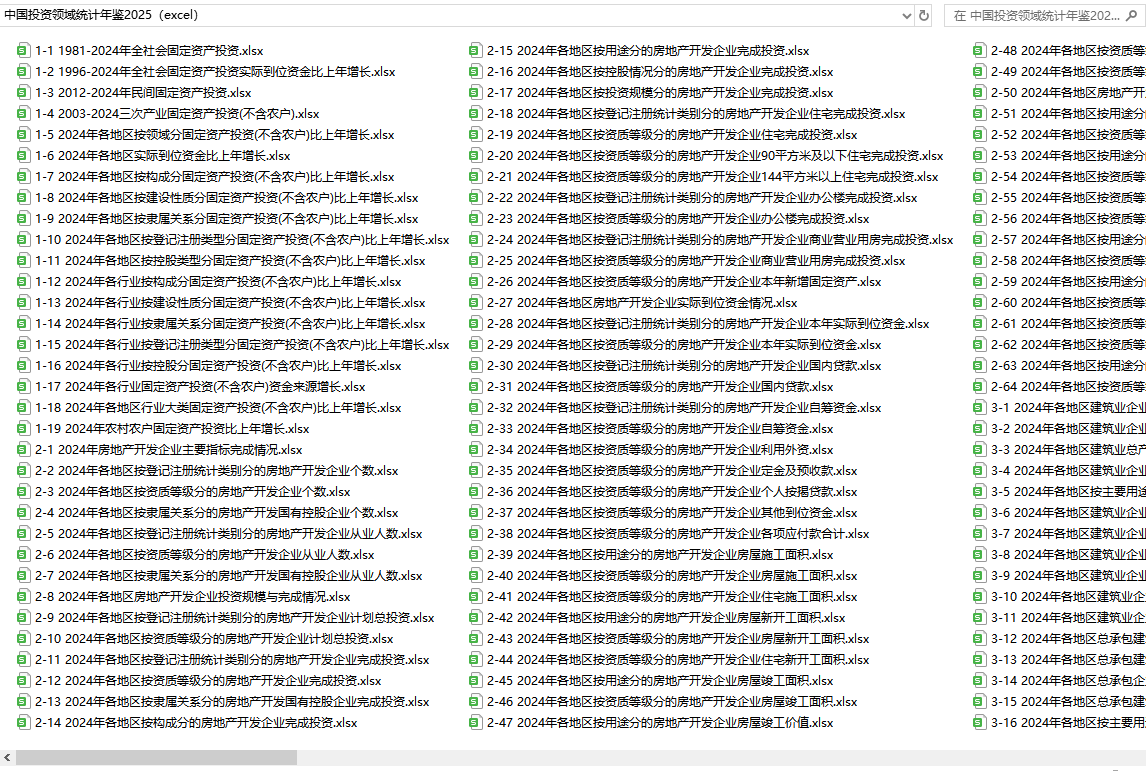Select the xlsx icon for file 2-14 按构成分的房地产开发企业完成投资

(x=23, y=722)
